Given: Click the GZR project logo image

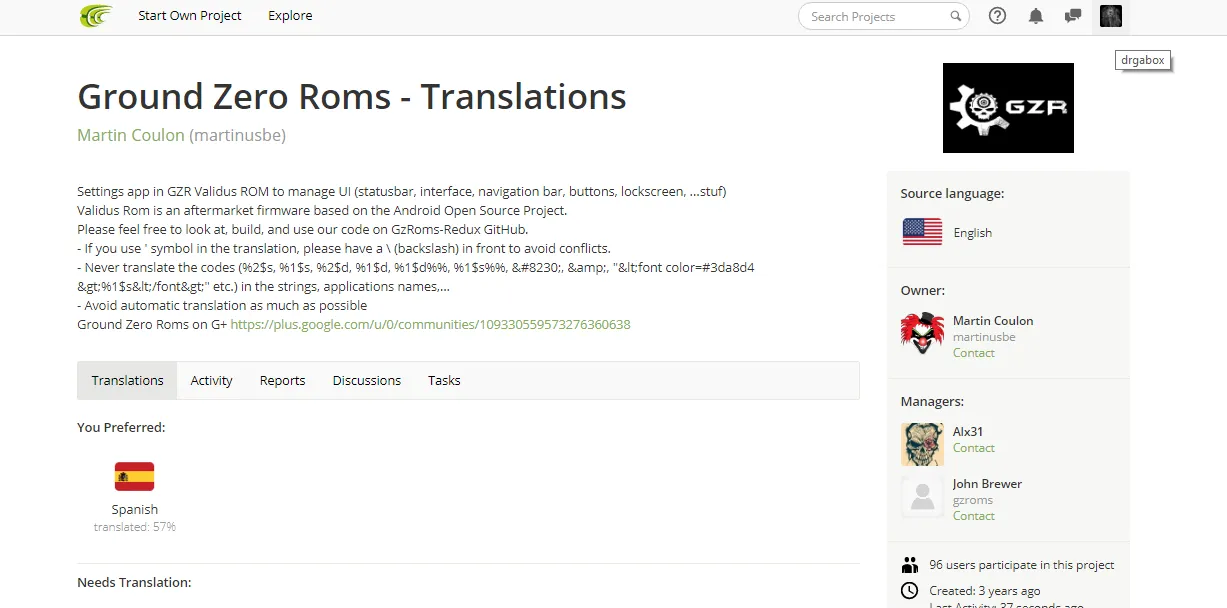Looking at the screenshot, I should pyautogui.click(x=1008, y=108).
